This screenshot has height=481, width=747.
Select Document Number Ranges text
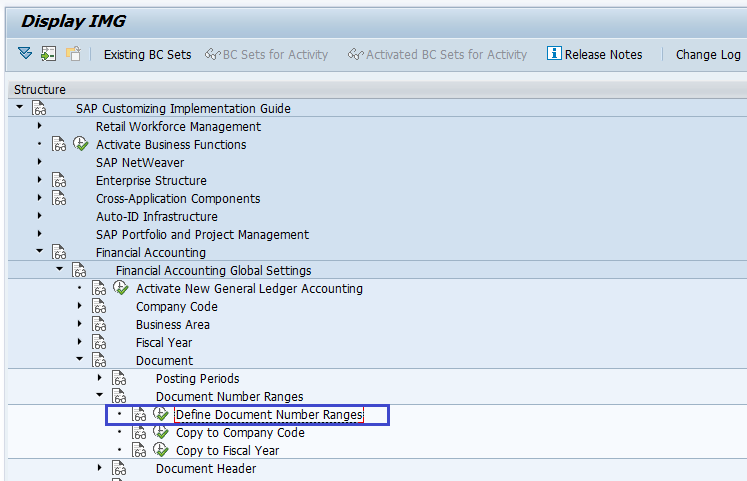click(229, 397)
